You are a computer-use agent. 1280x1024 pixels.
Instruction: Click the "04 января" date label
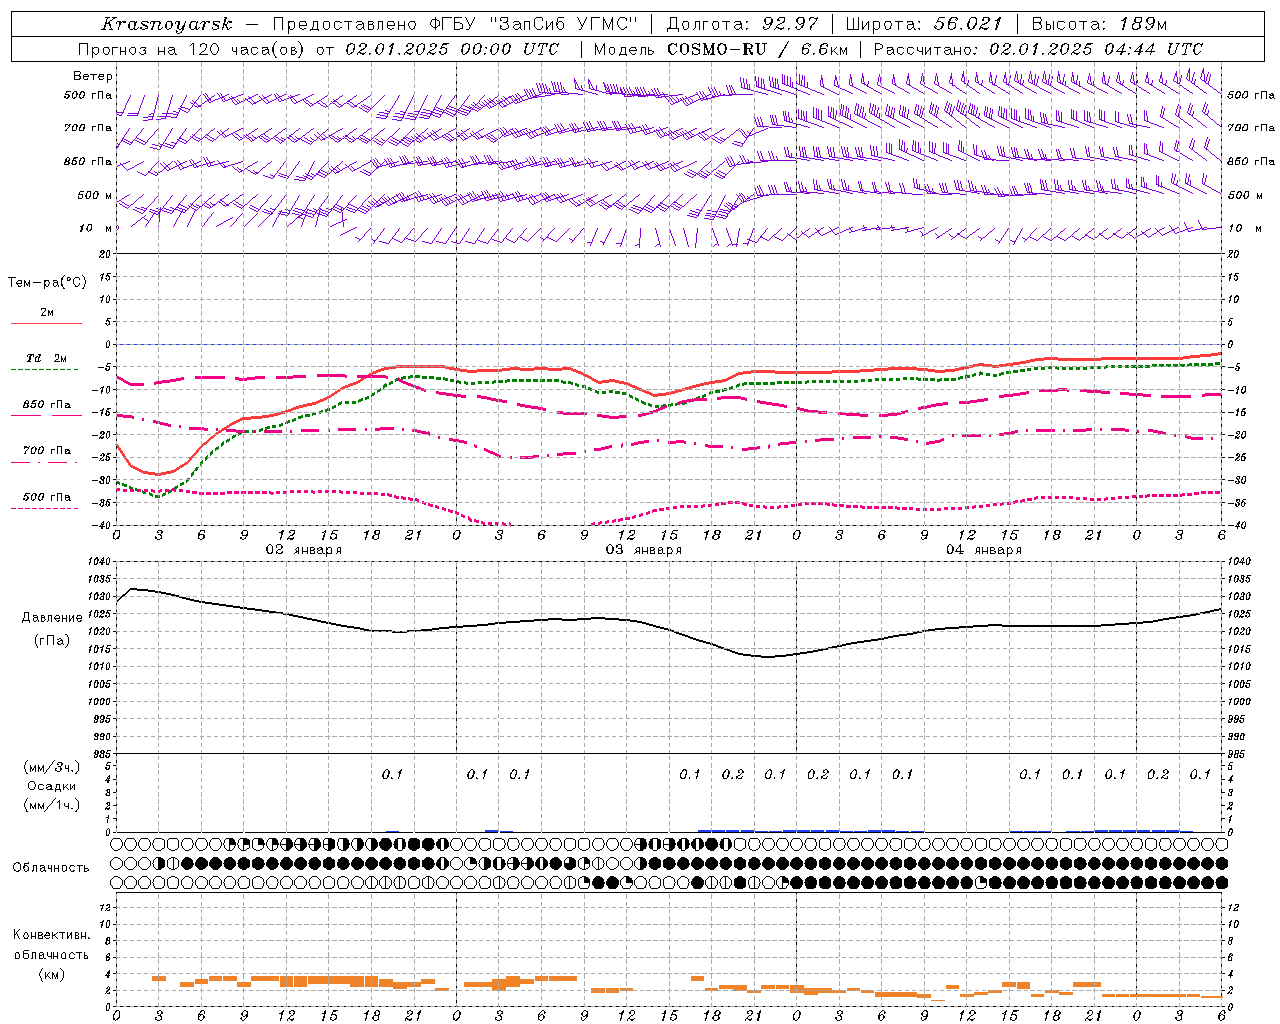pyautogui.click(x=984, y=550)
